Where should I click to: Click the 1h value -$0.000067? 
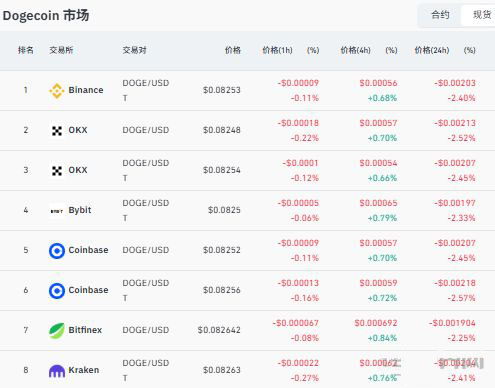tap(295, 323)
